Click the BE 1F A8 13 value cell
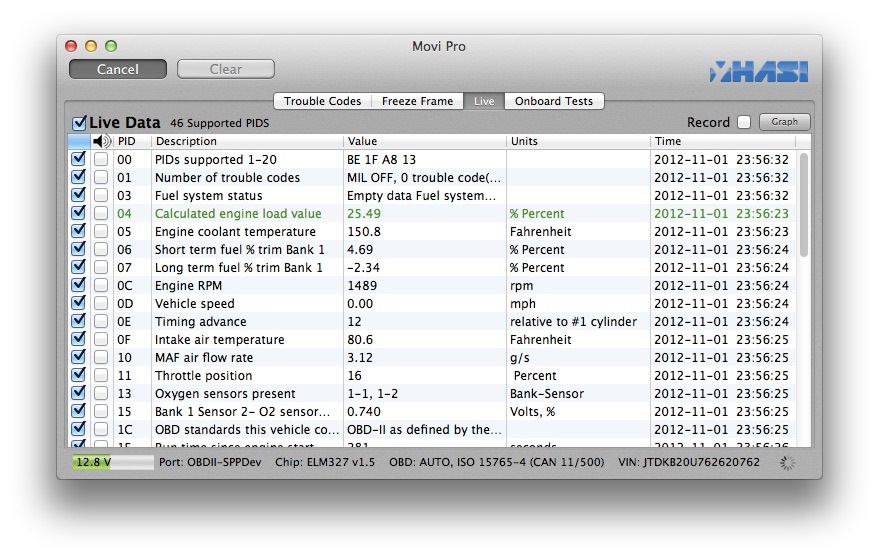Viewport: 879px width, 558px height. [381, 160]
